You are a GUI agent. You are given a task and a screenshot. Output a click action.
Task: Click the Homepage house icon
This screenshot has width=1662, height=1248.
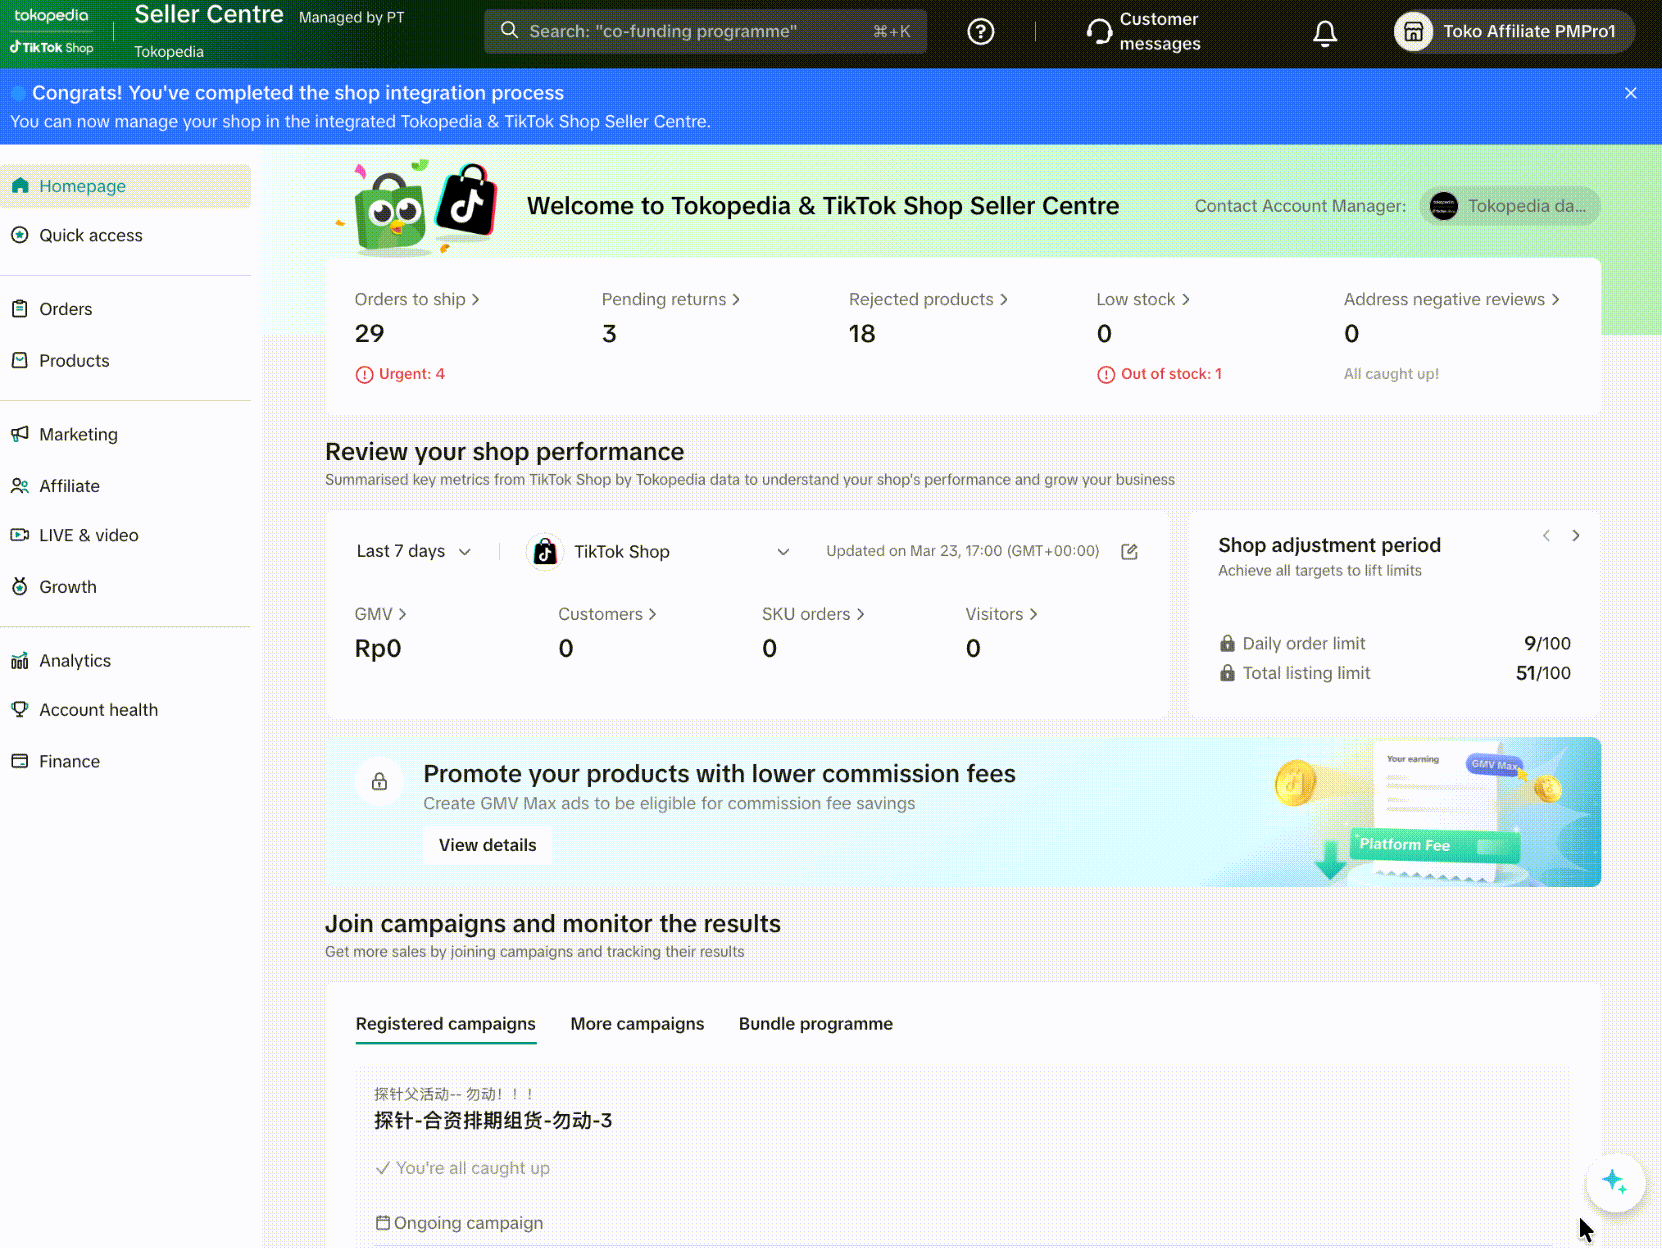coord(20,186)
